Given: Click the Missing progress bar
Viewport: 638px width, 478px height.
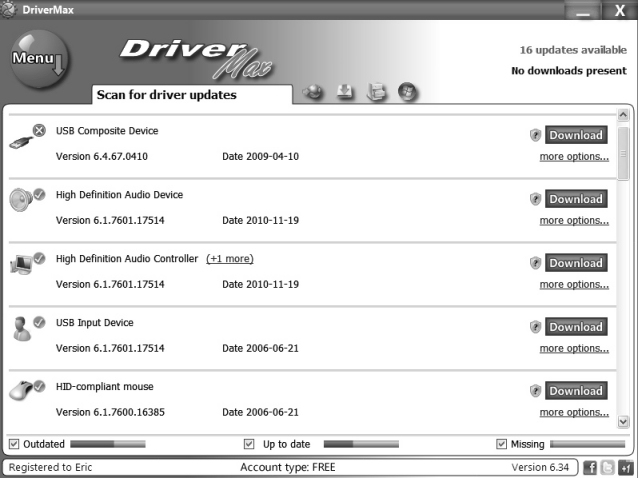Looking at the screenshot, I should (588, 444).
